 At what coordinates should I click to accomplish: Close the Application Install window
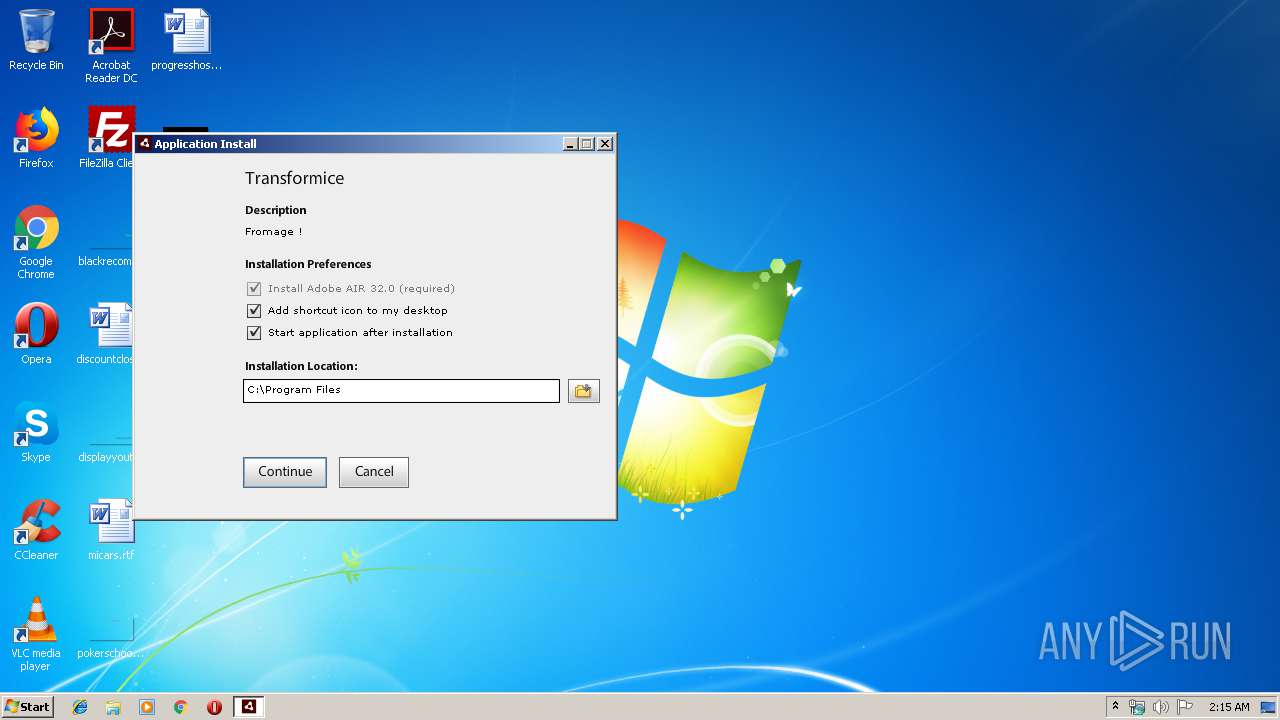604,144
